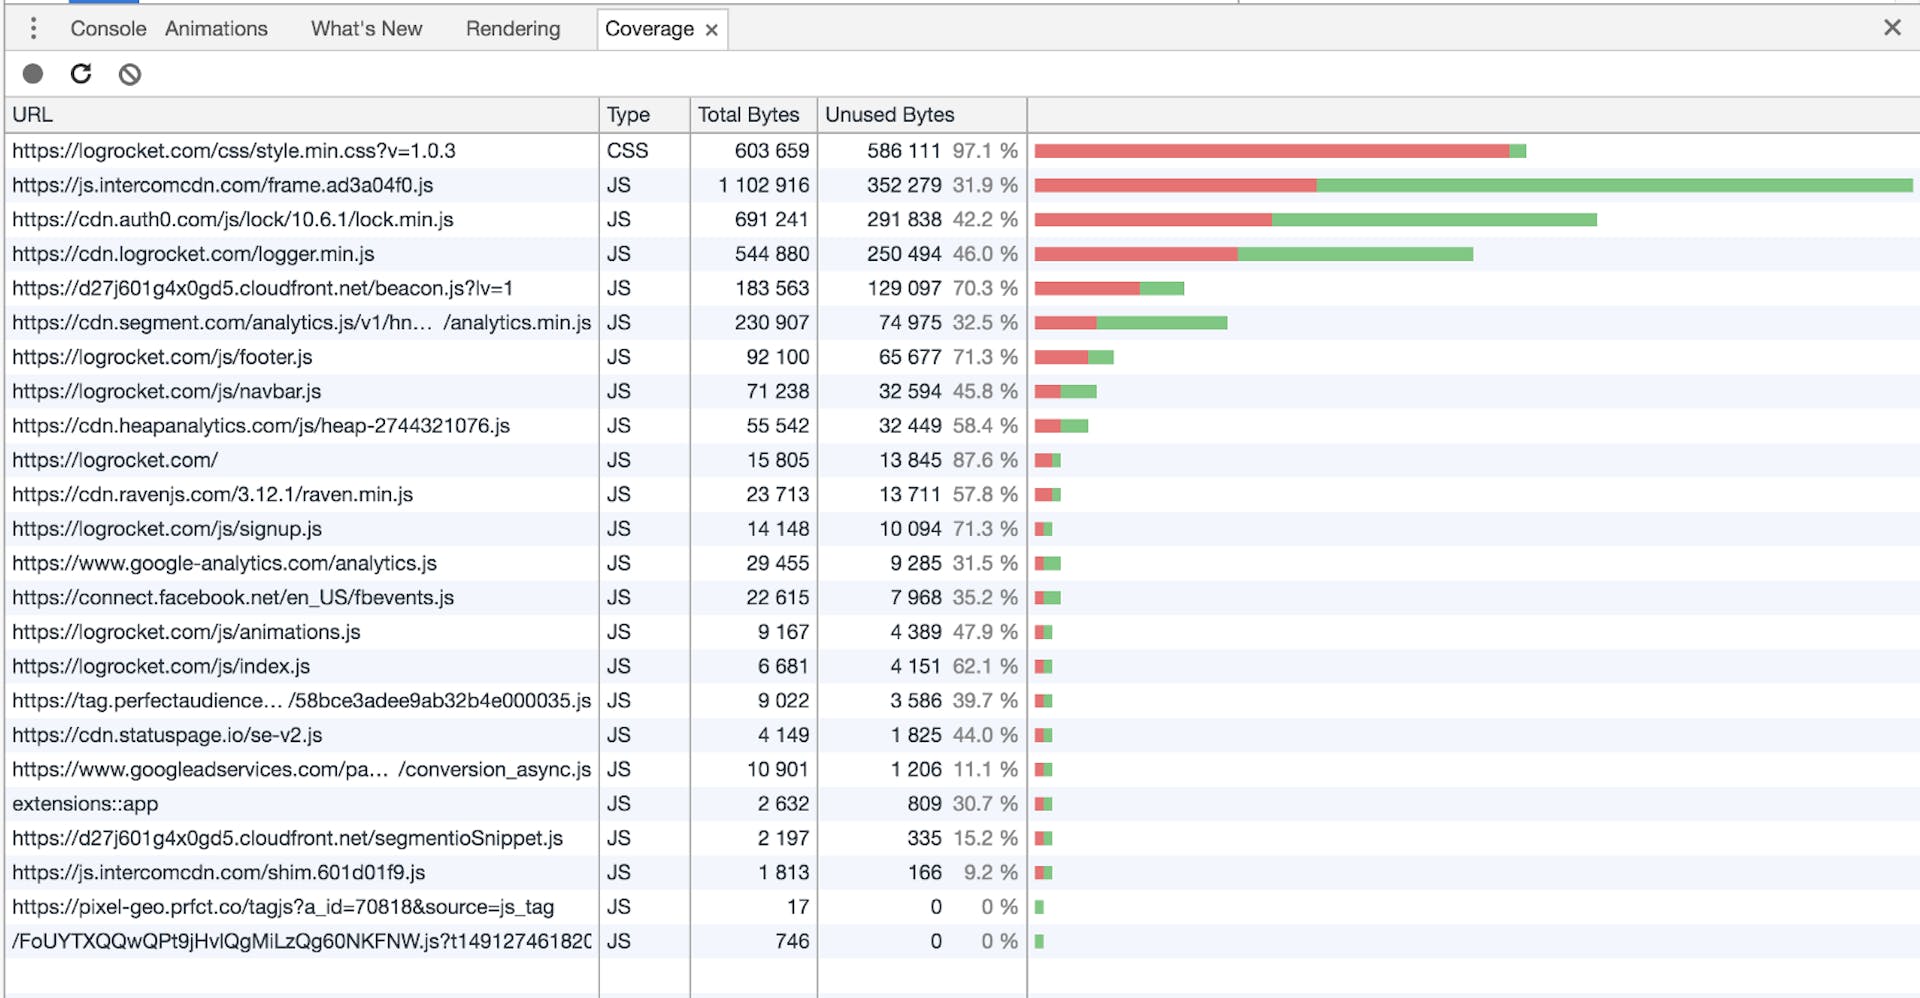
Task: Click the auth0 lock.min.js usage bar
Action: tap(1314, 220)
